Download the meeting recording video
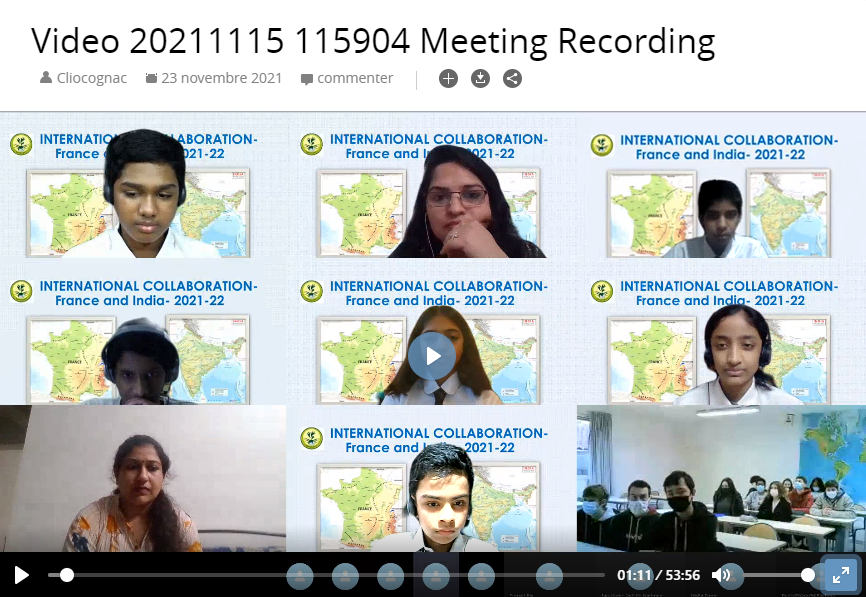The image size is (866, 597). (x=480, y=78)
